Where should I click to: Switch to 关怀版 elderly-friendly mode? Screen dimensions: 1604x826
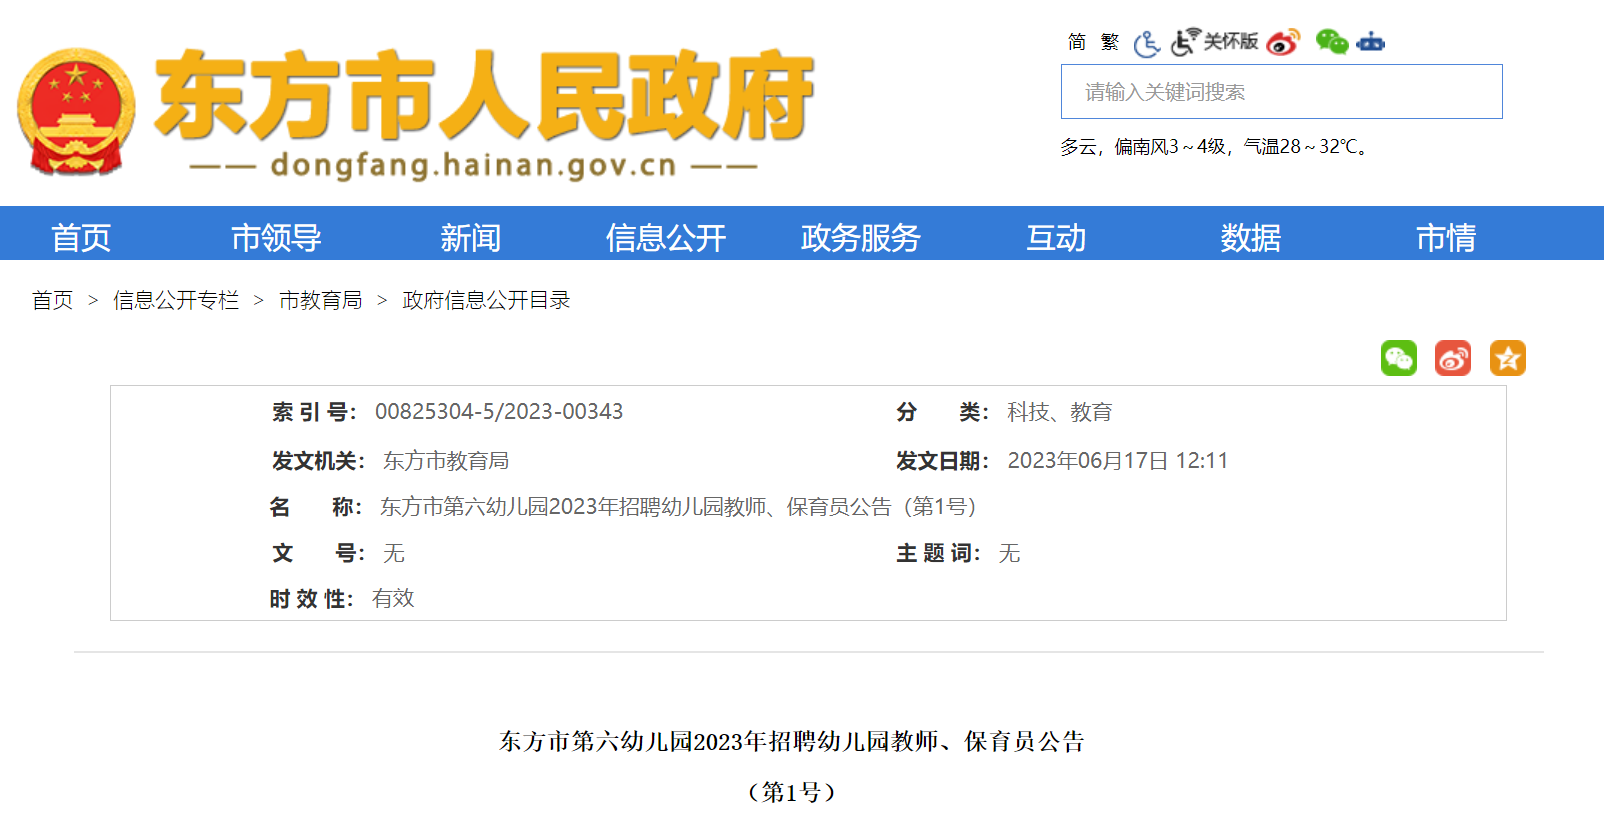click(1215, 42)
